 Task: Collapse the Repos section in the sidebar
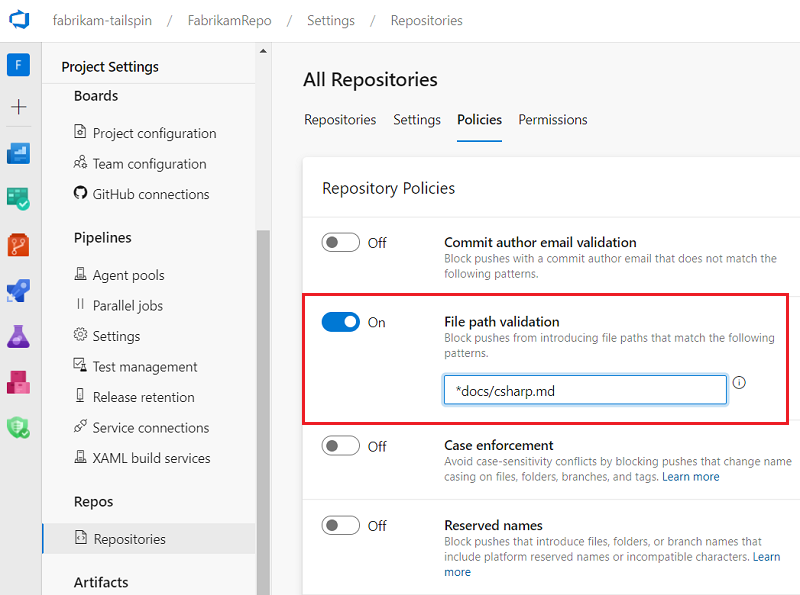(95, 501)
